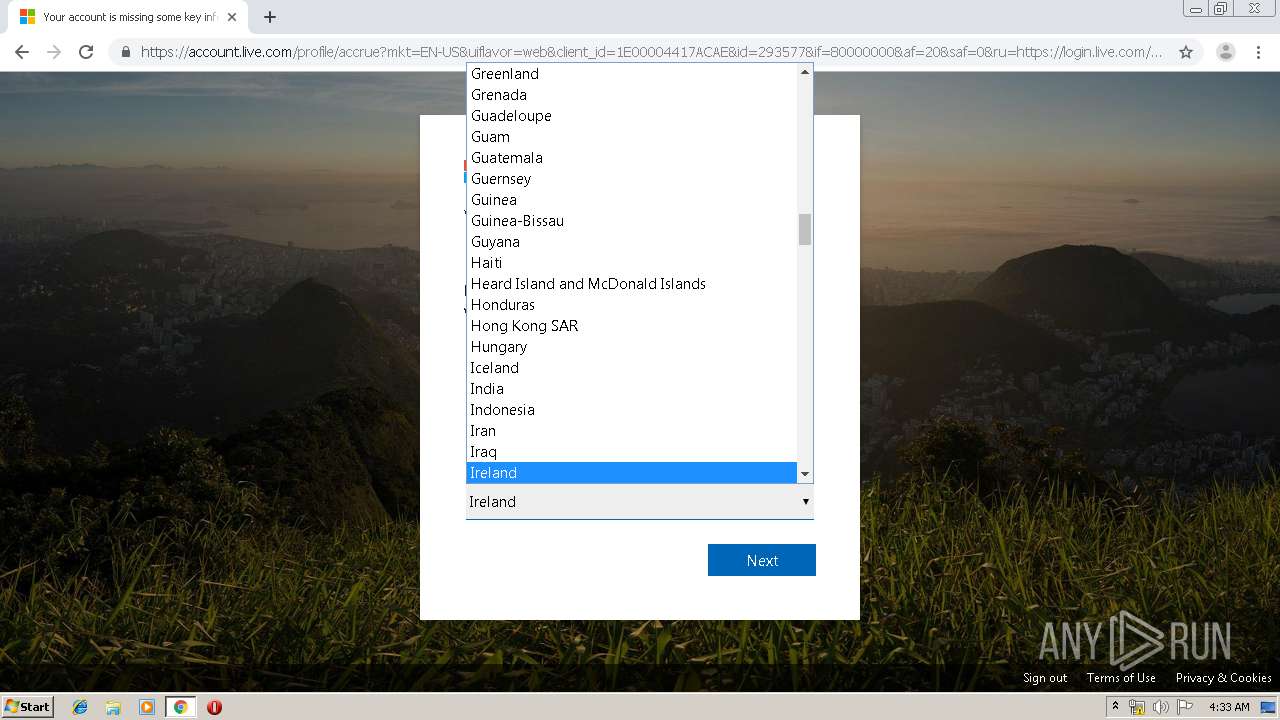1280x720 pixels.
Task: Open media player taskbar icon
Action: pyautogui.click(x=147, y=707)
